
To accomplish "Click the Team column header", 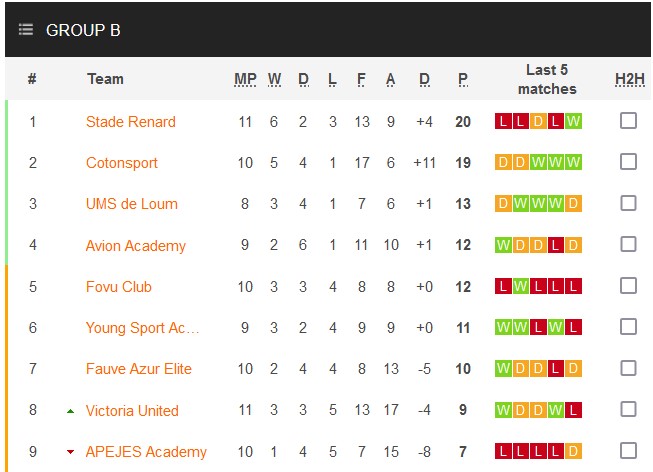I will point(105,79).
